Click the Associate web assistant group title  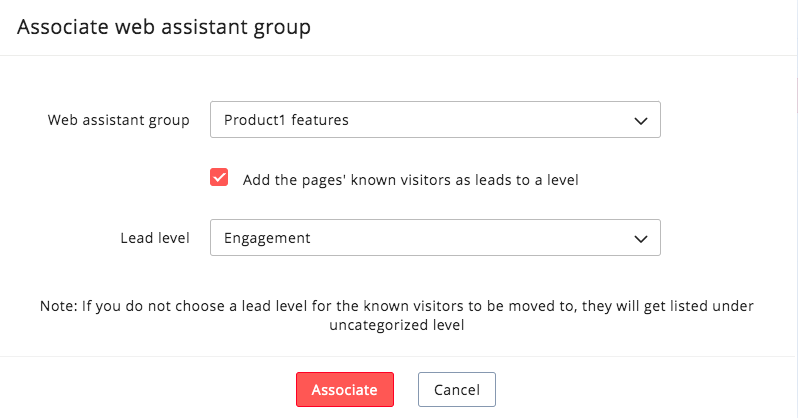click(164, 27)
